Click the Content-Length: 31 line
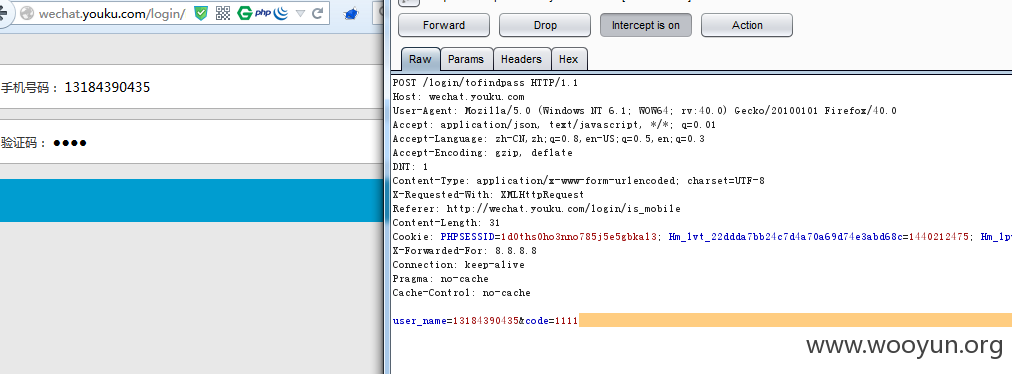This screenshot has height=374, width=1012. point(446,223)
